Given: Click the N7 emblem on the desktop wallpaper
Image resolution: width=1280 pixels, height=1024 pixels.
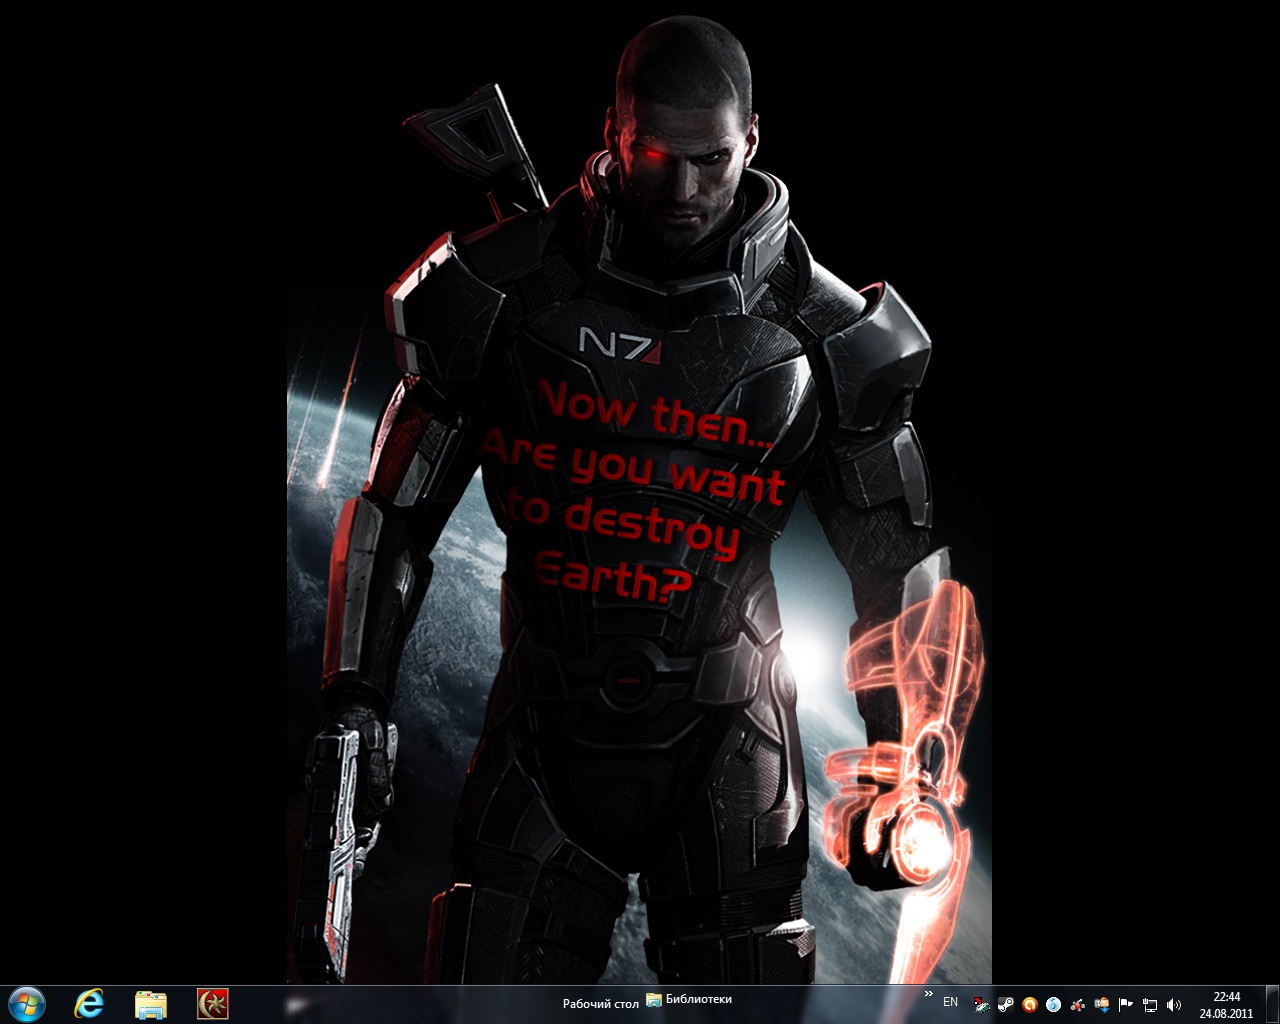Looking at the screenshot, I should click(620, 343).
